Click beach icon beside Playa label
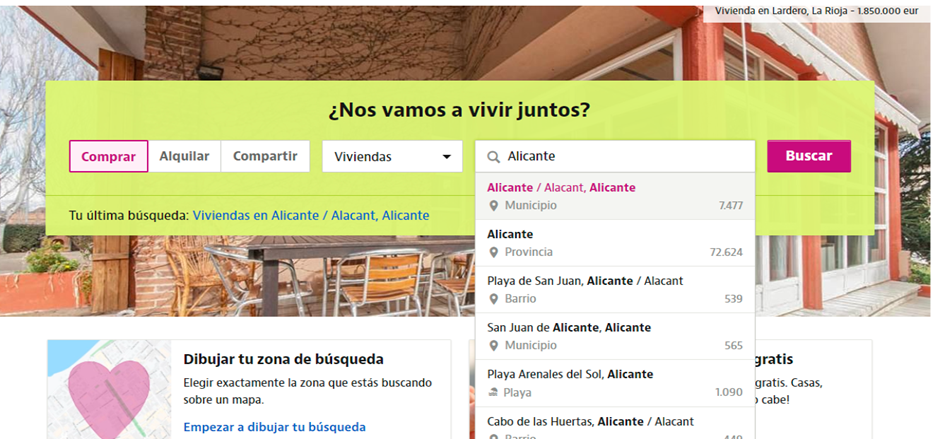The image size is (940, 439). point(493,392)
